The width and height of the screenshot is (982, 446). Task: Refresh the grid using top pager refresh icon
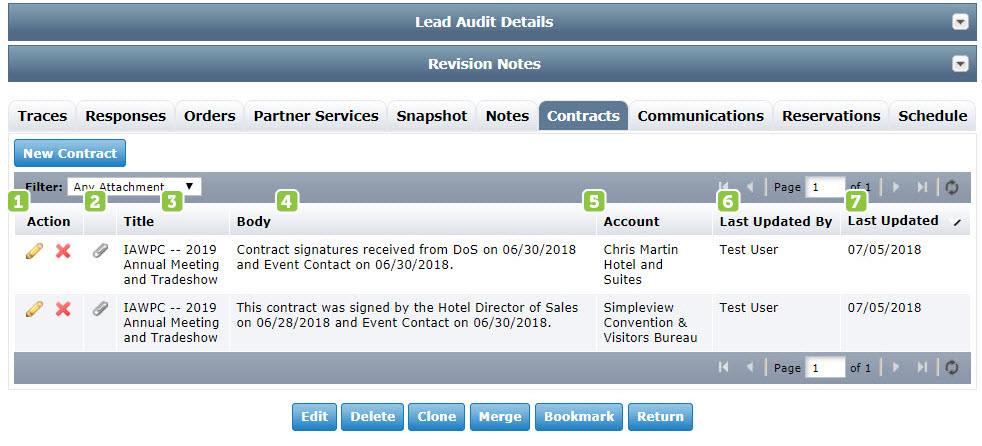pos(952,187)
